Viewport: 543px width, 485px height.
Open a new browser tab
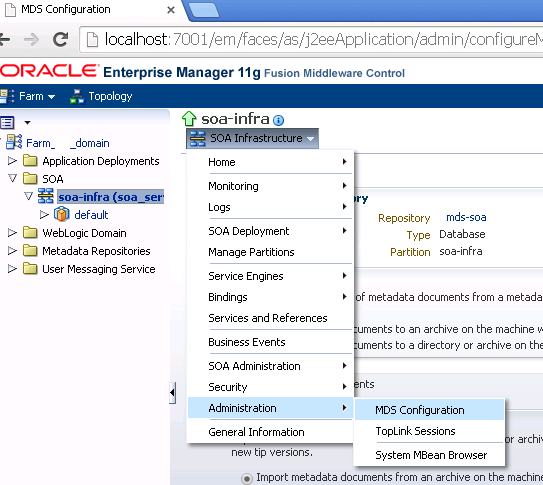click(x=204, y=10)
